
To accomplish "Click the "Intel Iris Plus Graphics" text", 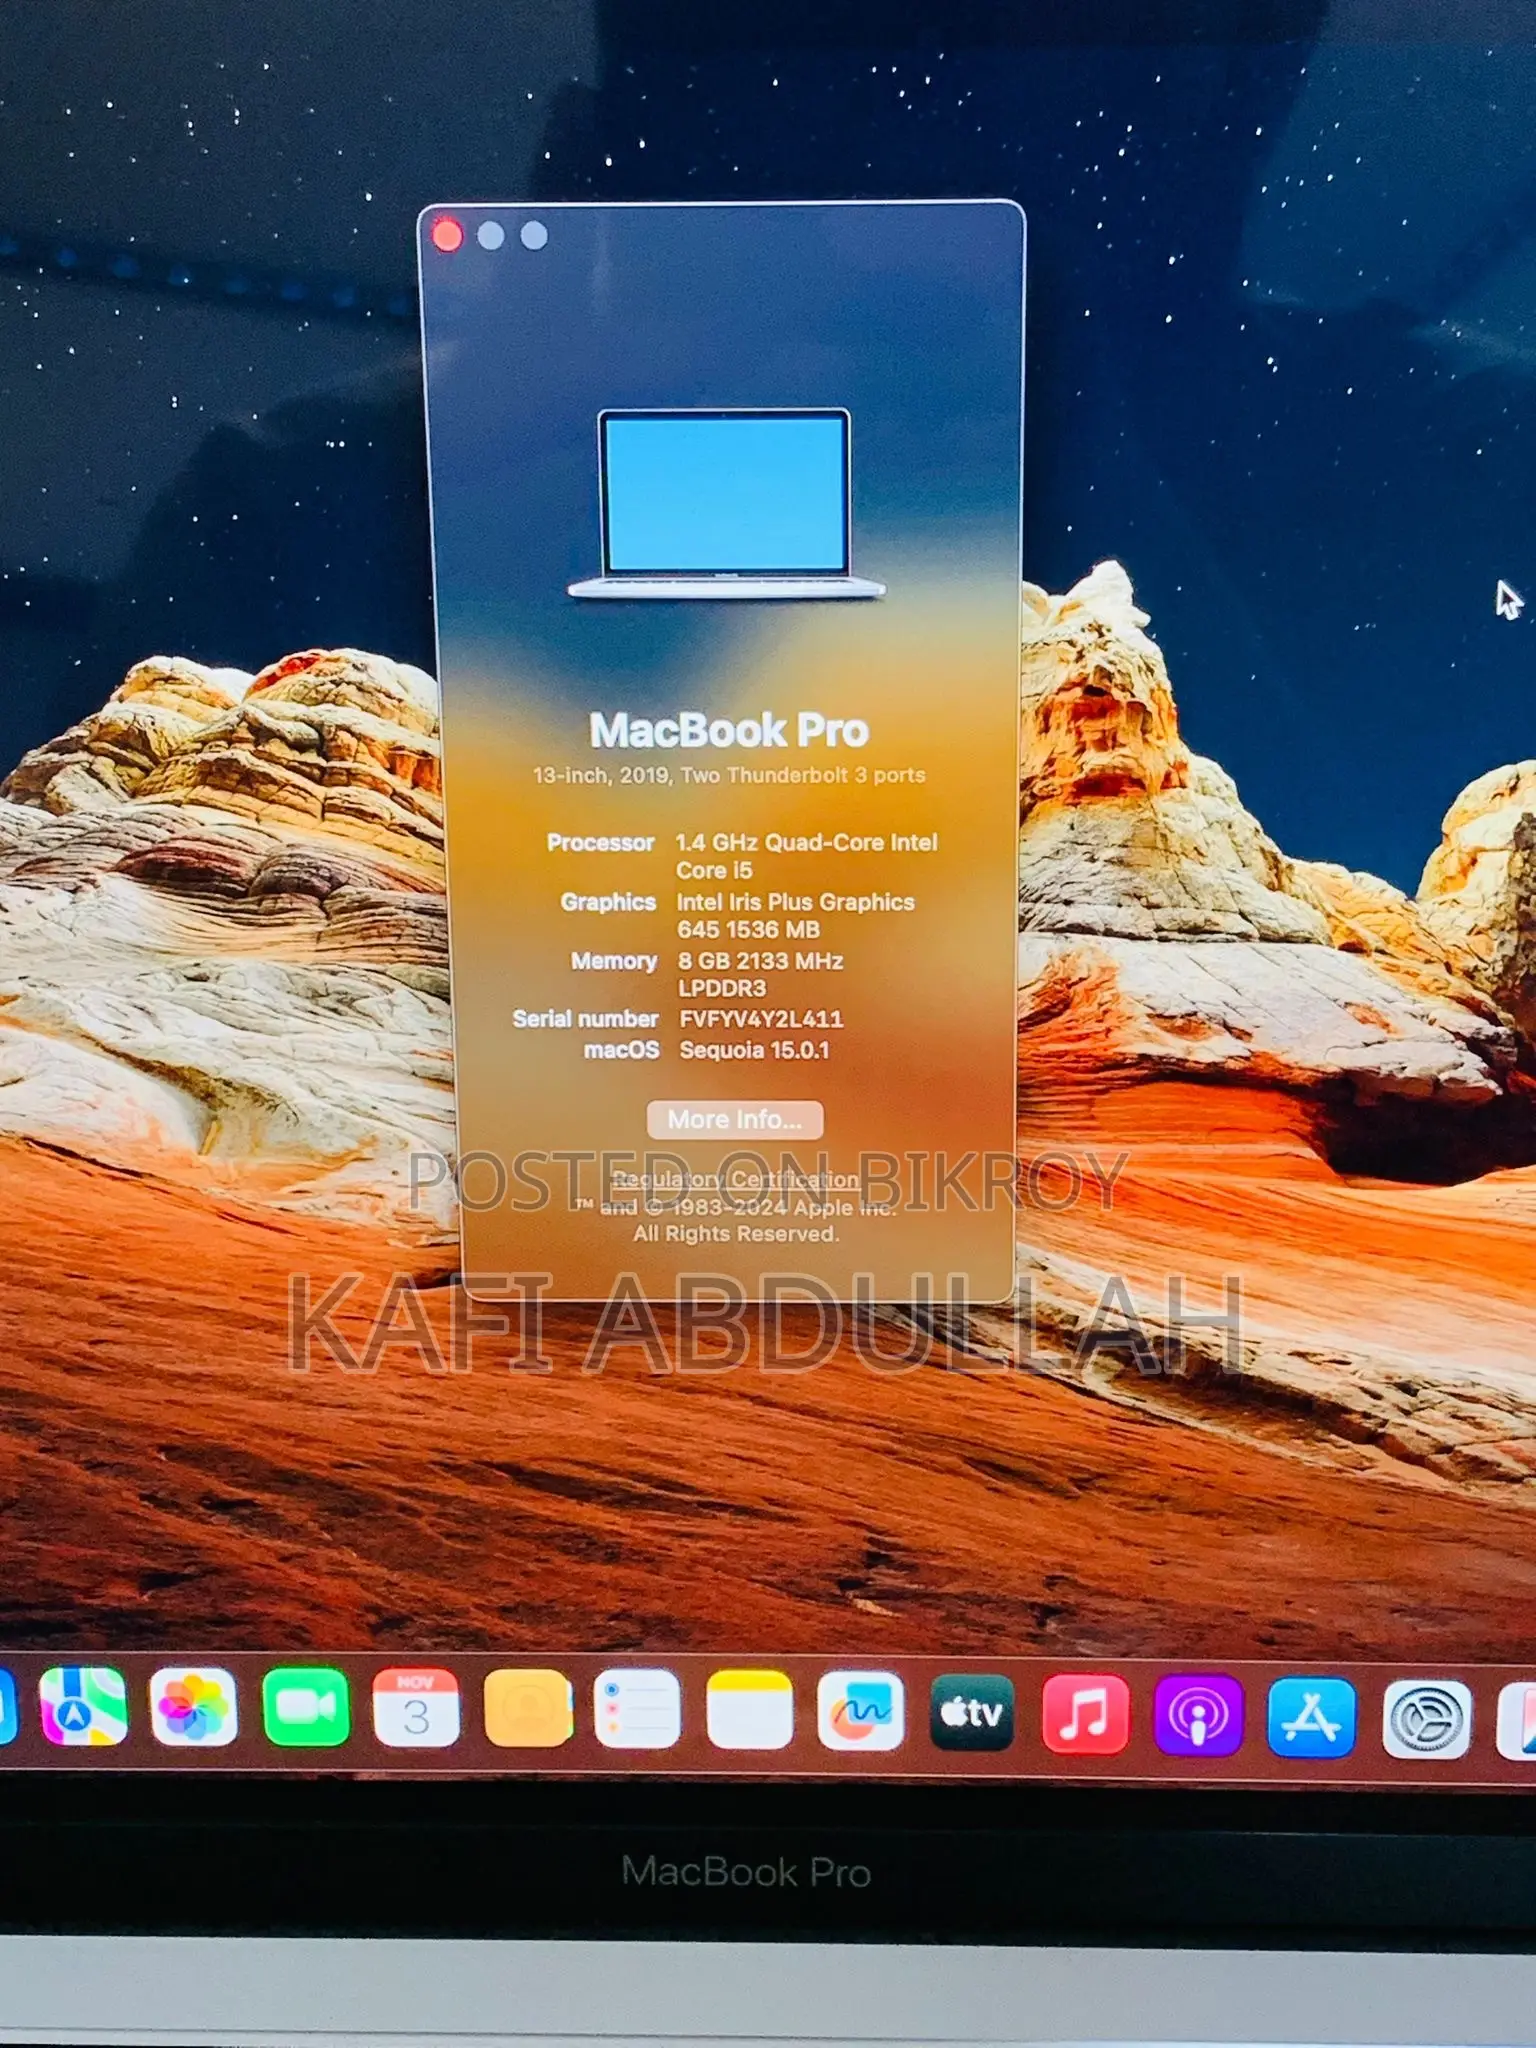I will pyautogui.click(x=795, y=902).
